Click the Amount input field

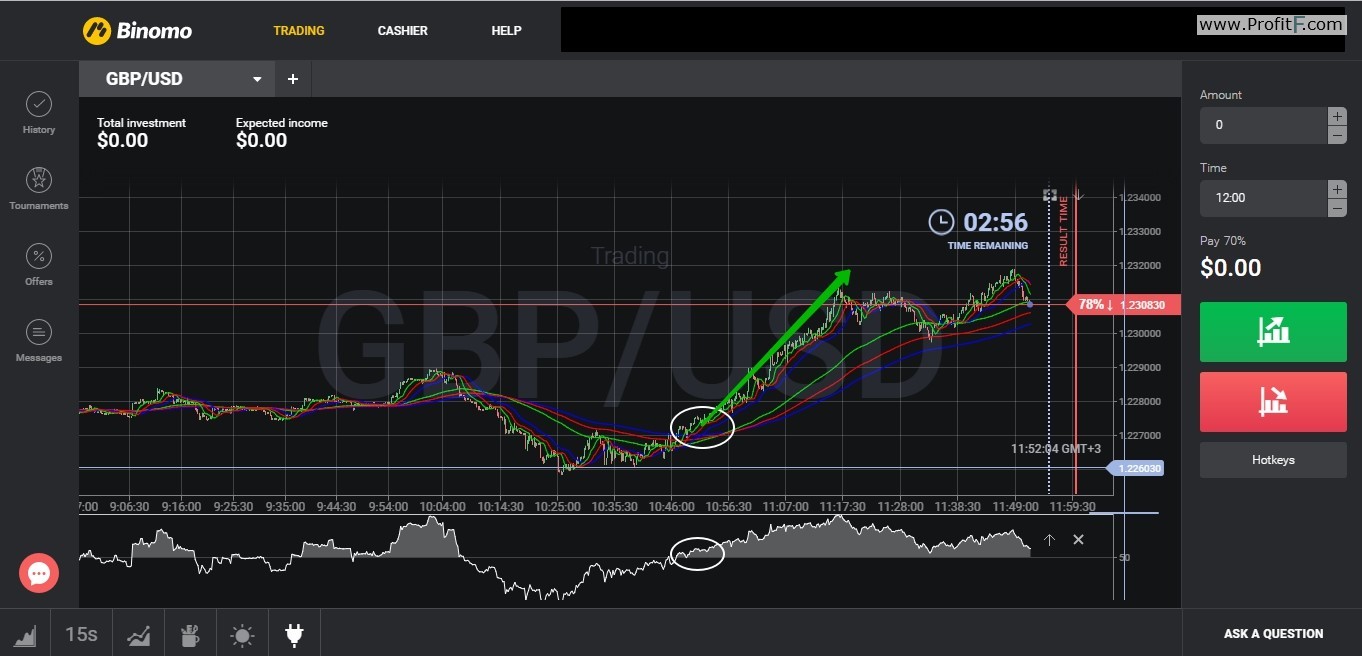click(x=1264, y=125)
